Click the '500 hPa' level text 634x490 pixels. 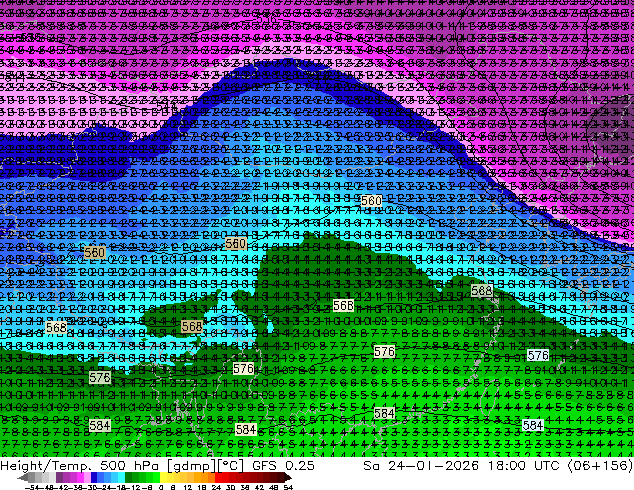(x=130, y=466)
